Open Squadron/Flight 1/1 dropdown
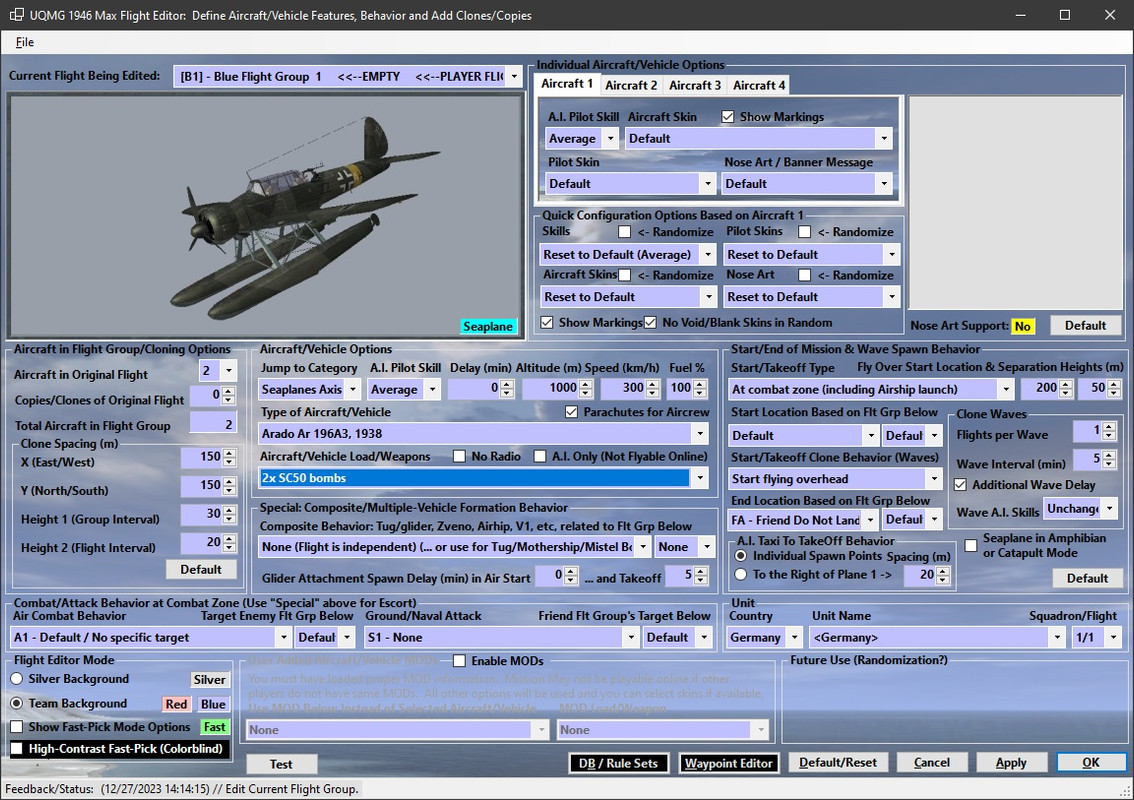The image size is (1134, 800). 1112,637
